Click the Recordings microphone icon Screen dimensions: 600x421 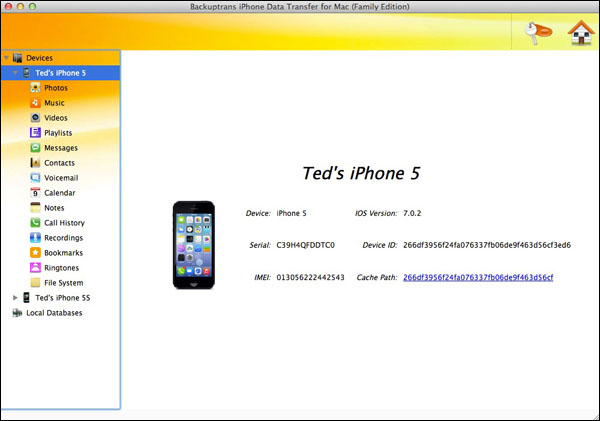click(x=35, y=237)
